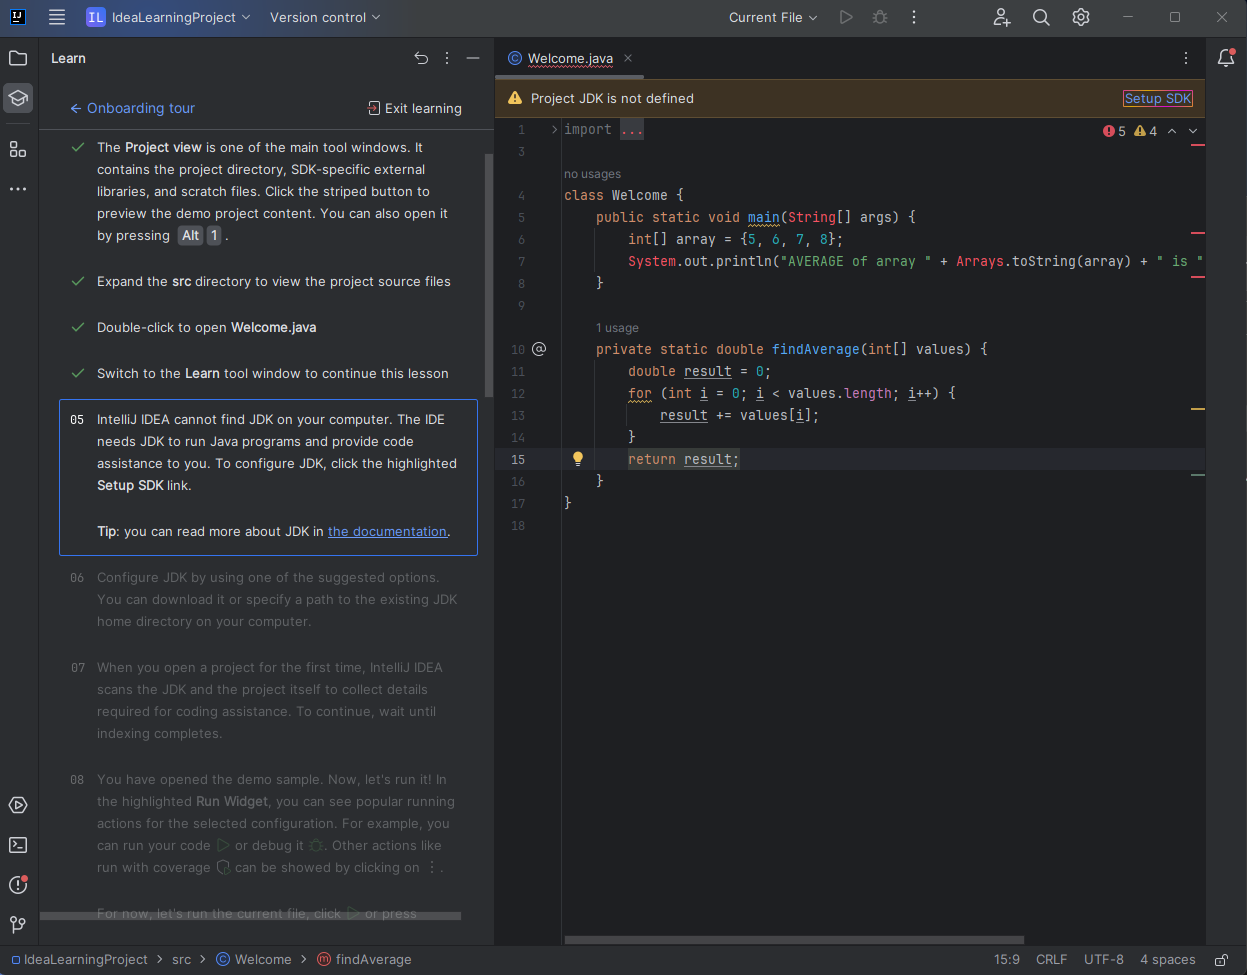This screenshot has width=1247, height=975.
Task: Open the documentation link
Action: coord(387,532)
